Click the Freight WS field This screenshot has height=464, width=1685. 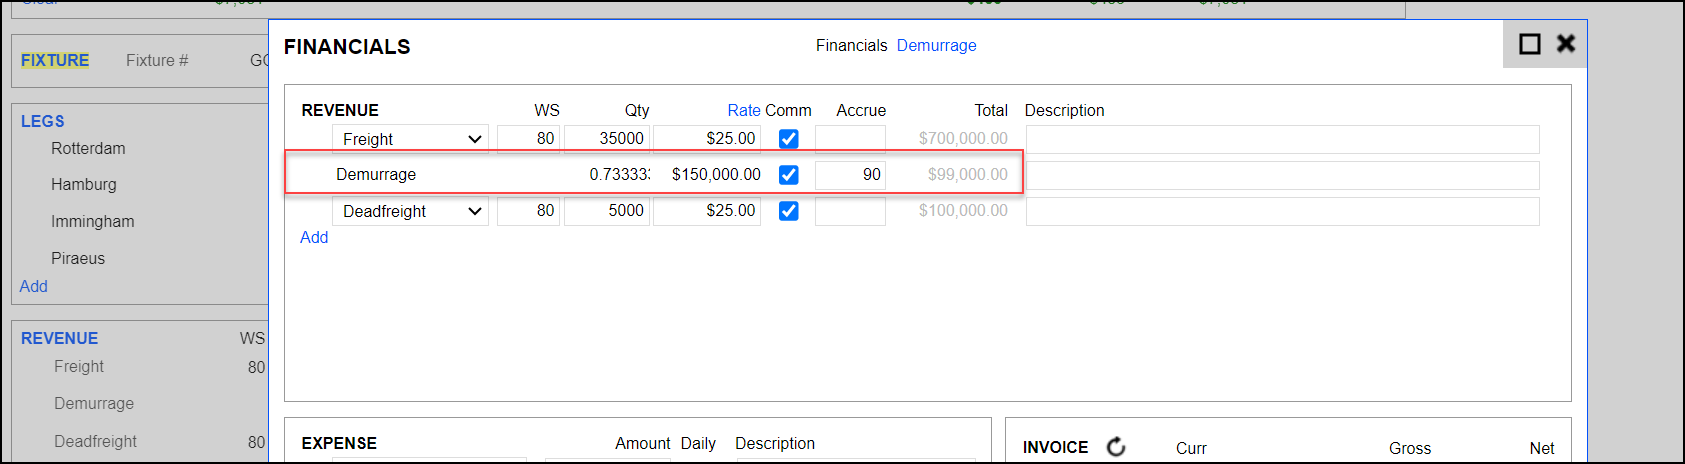528,139
